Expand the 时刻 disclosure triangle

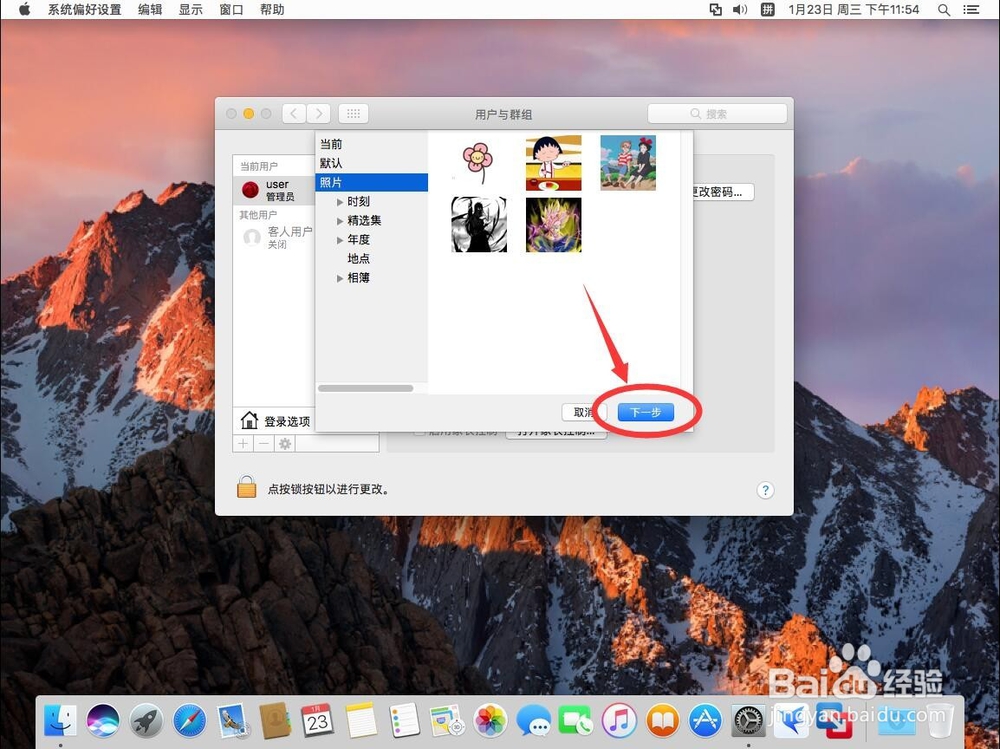(340, 202)
